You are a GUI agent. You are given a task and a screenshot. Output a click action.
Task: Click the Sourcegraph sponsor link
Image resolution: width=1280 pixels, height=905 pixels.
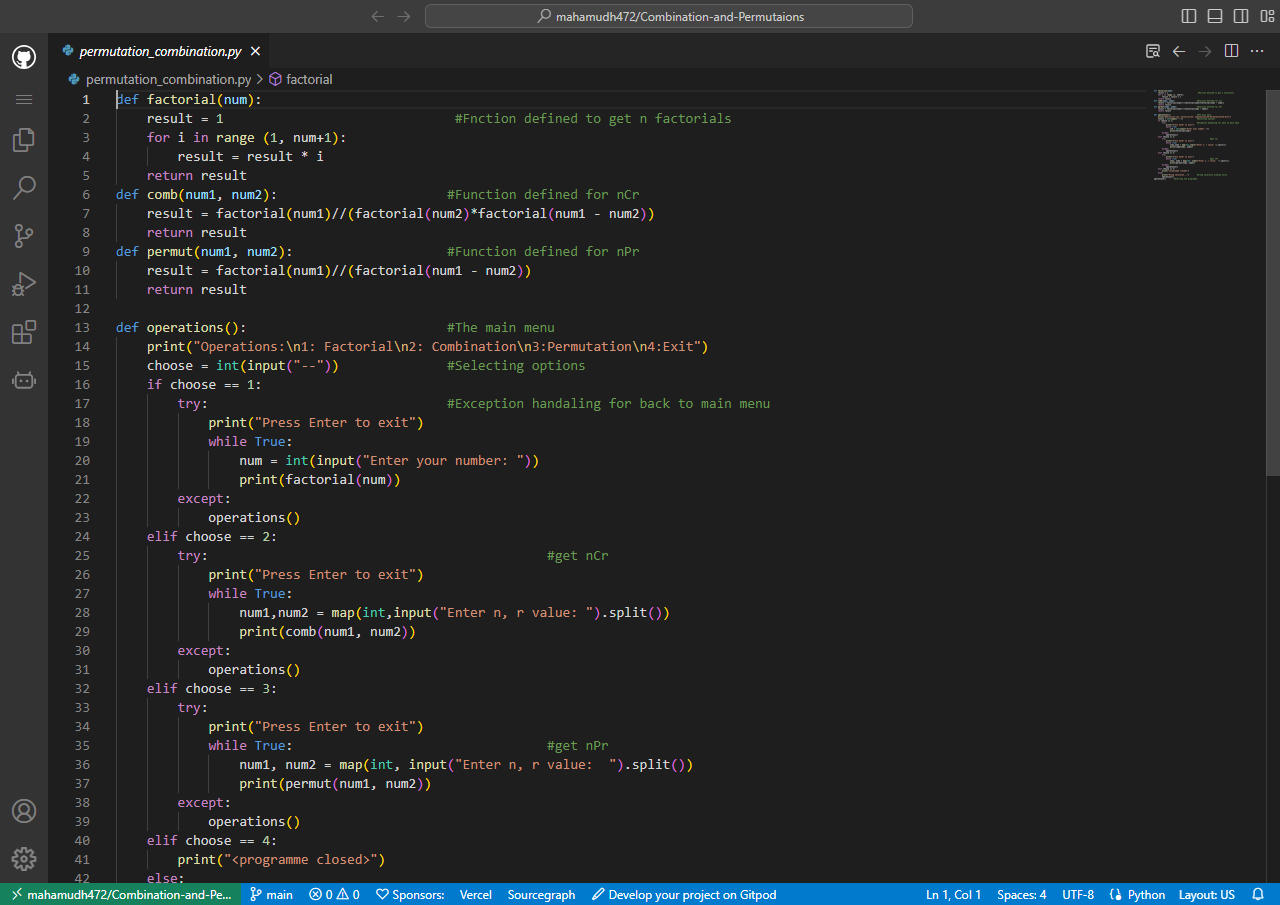pyautogui.click(x=541, y=894)
